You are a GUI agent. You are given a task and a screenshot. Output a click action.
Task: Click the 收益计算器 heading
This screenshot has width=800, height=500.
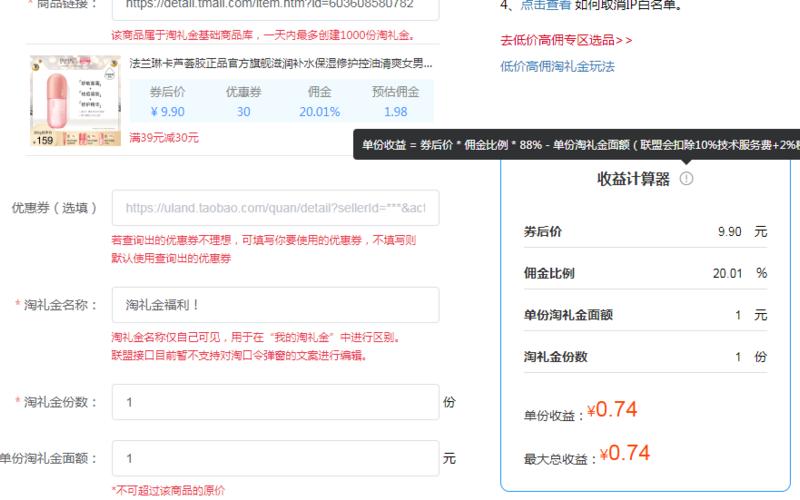[633, 179]
